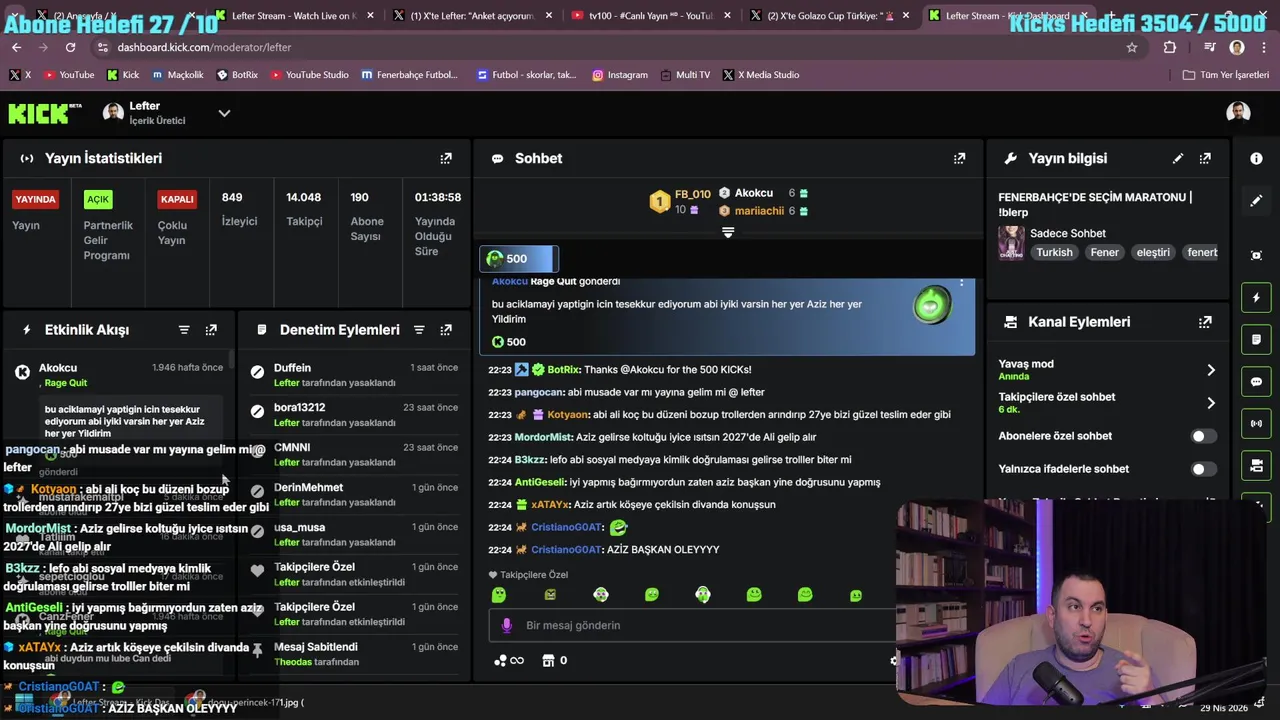Click the screen capture icon in the right sidebar
Viewport: 1280px width, 720px height.
(x=1256, y=256)
